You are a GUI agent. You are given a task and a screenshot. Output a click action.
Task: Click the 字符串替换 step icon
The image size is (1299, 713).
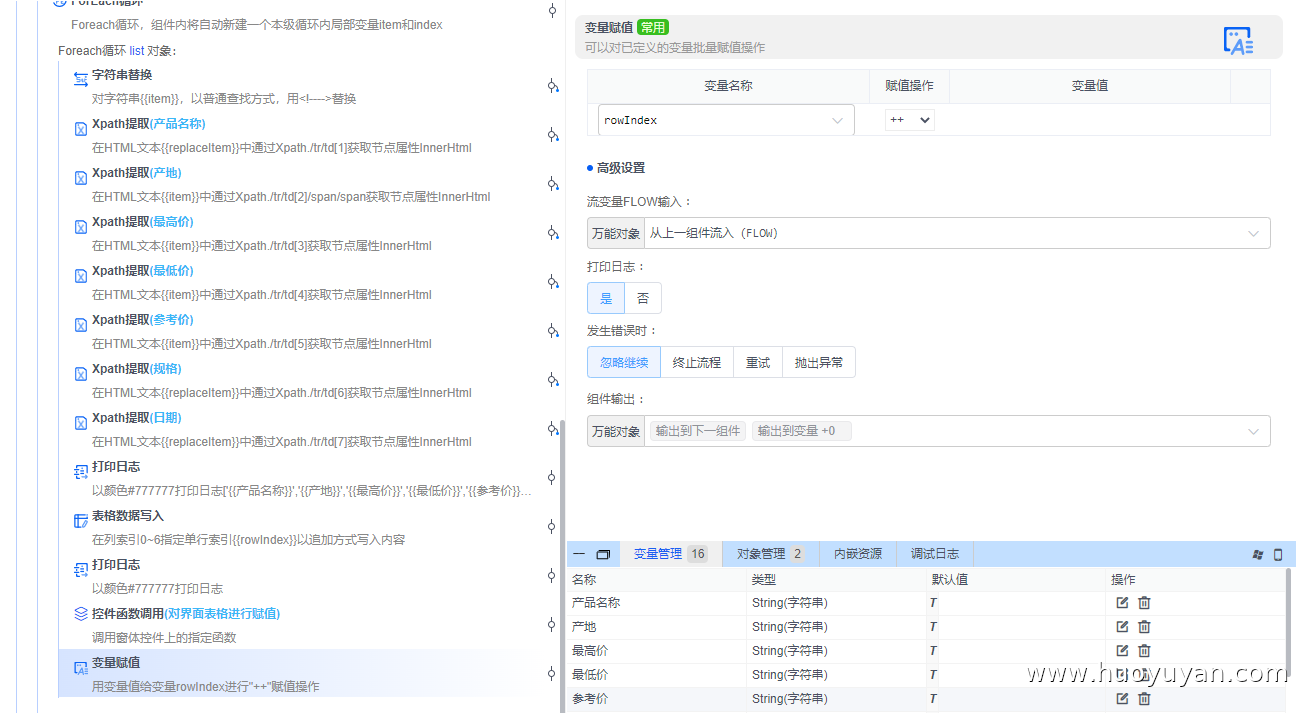pyautogui.click(x=81, y=79)
